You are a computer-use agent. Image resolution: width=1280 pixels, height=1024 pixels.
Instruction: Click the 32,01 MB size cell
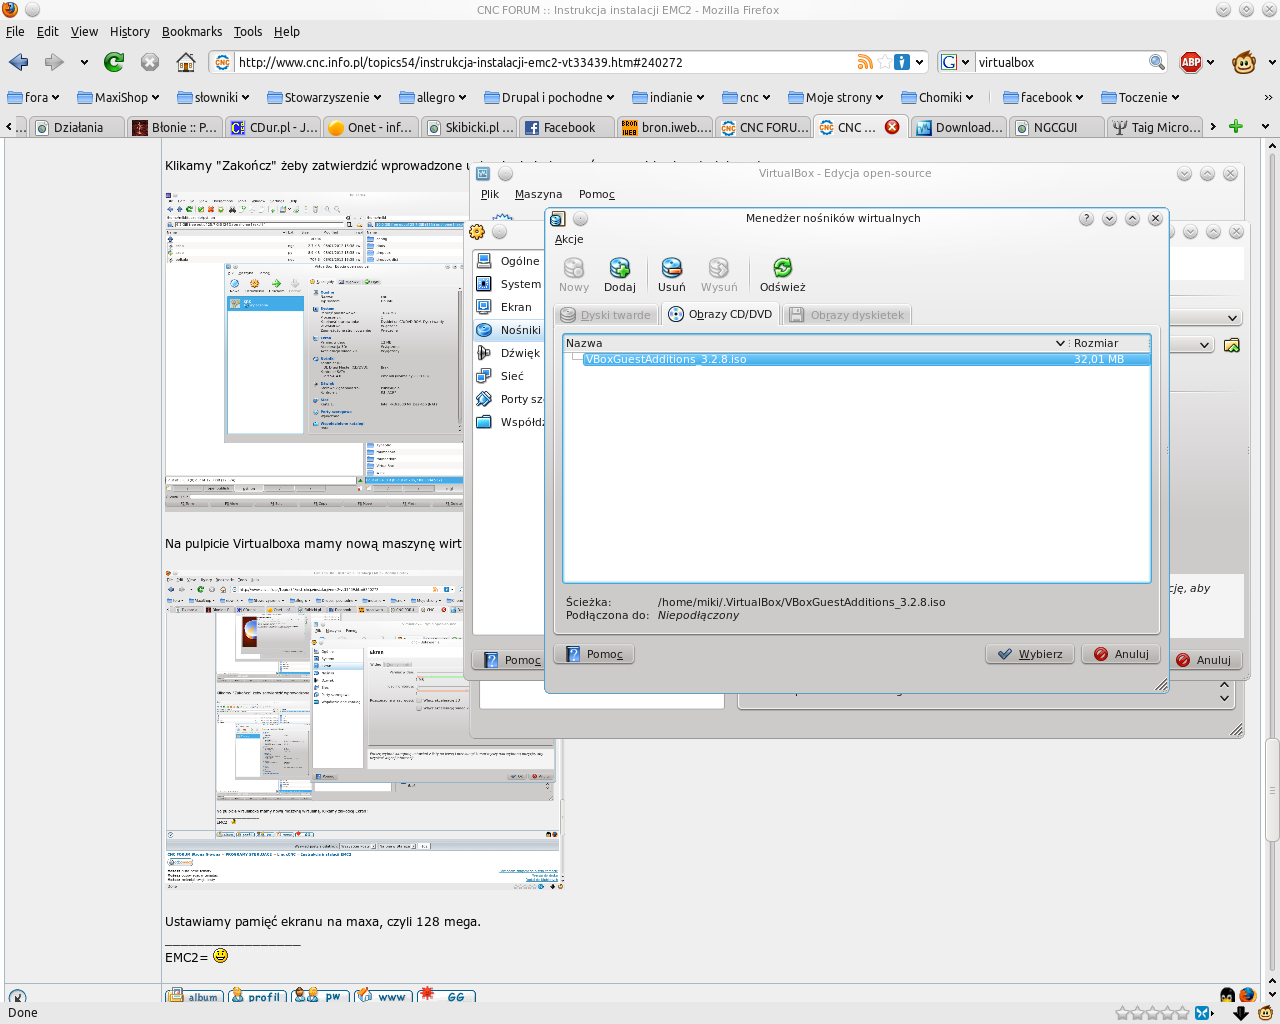[x=1099, y=359]
